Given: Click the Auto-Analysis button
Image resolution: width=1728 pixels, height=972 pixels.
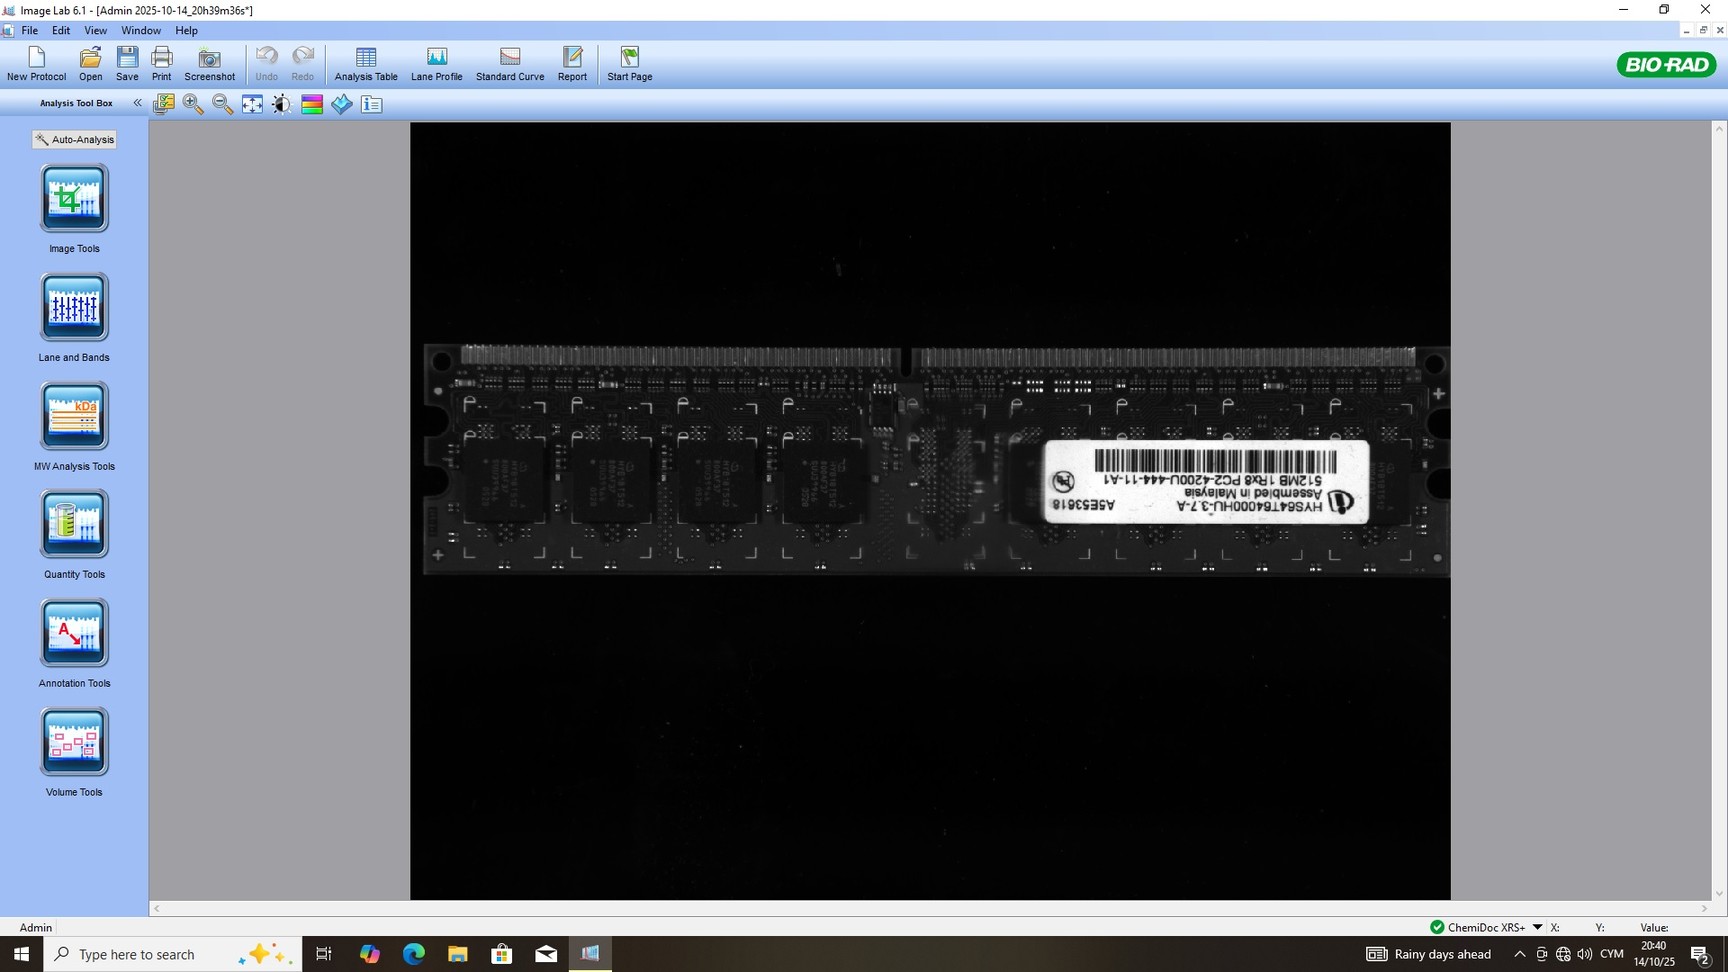Looking at the screenshot, I should click(x=74, y=140).
